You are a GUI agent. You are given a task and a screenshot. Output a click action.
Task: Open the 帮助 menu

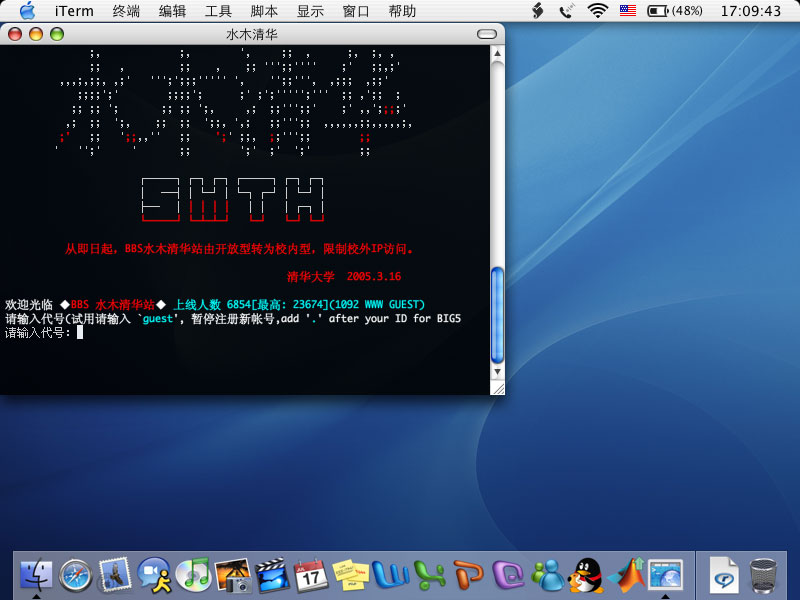click(402, 11)
